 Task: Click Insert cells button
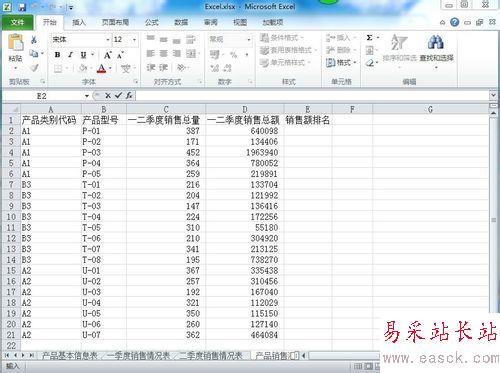[340, 38]
